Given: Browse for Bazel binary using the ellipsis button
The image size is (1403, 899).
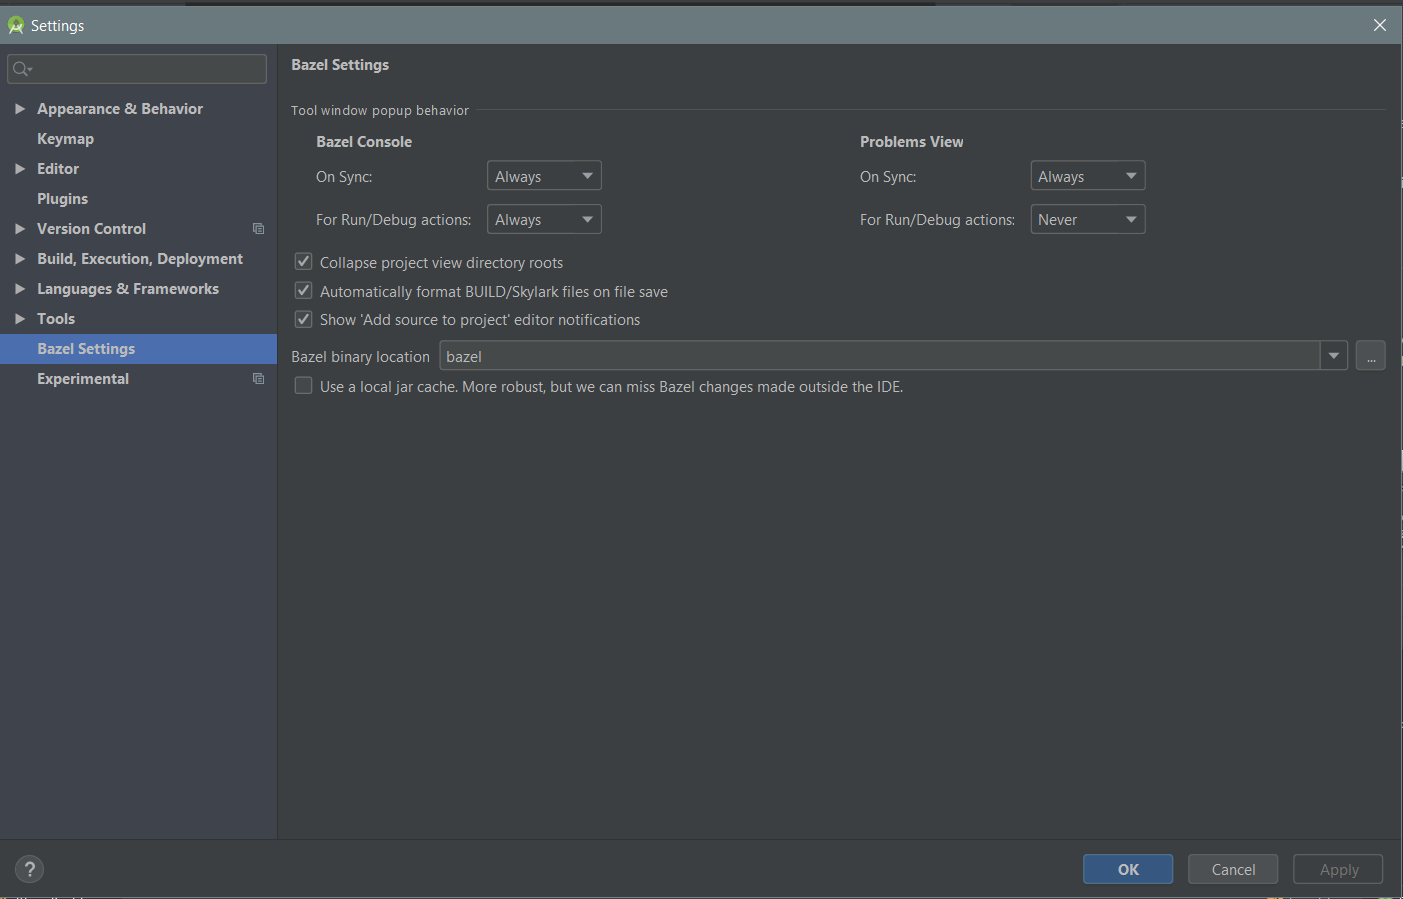Looking at the screenshot, I should point(1370,355).
